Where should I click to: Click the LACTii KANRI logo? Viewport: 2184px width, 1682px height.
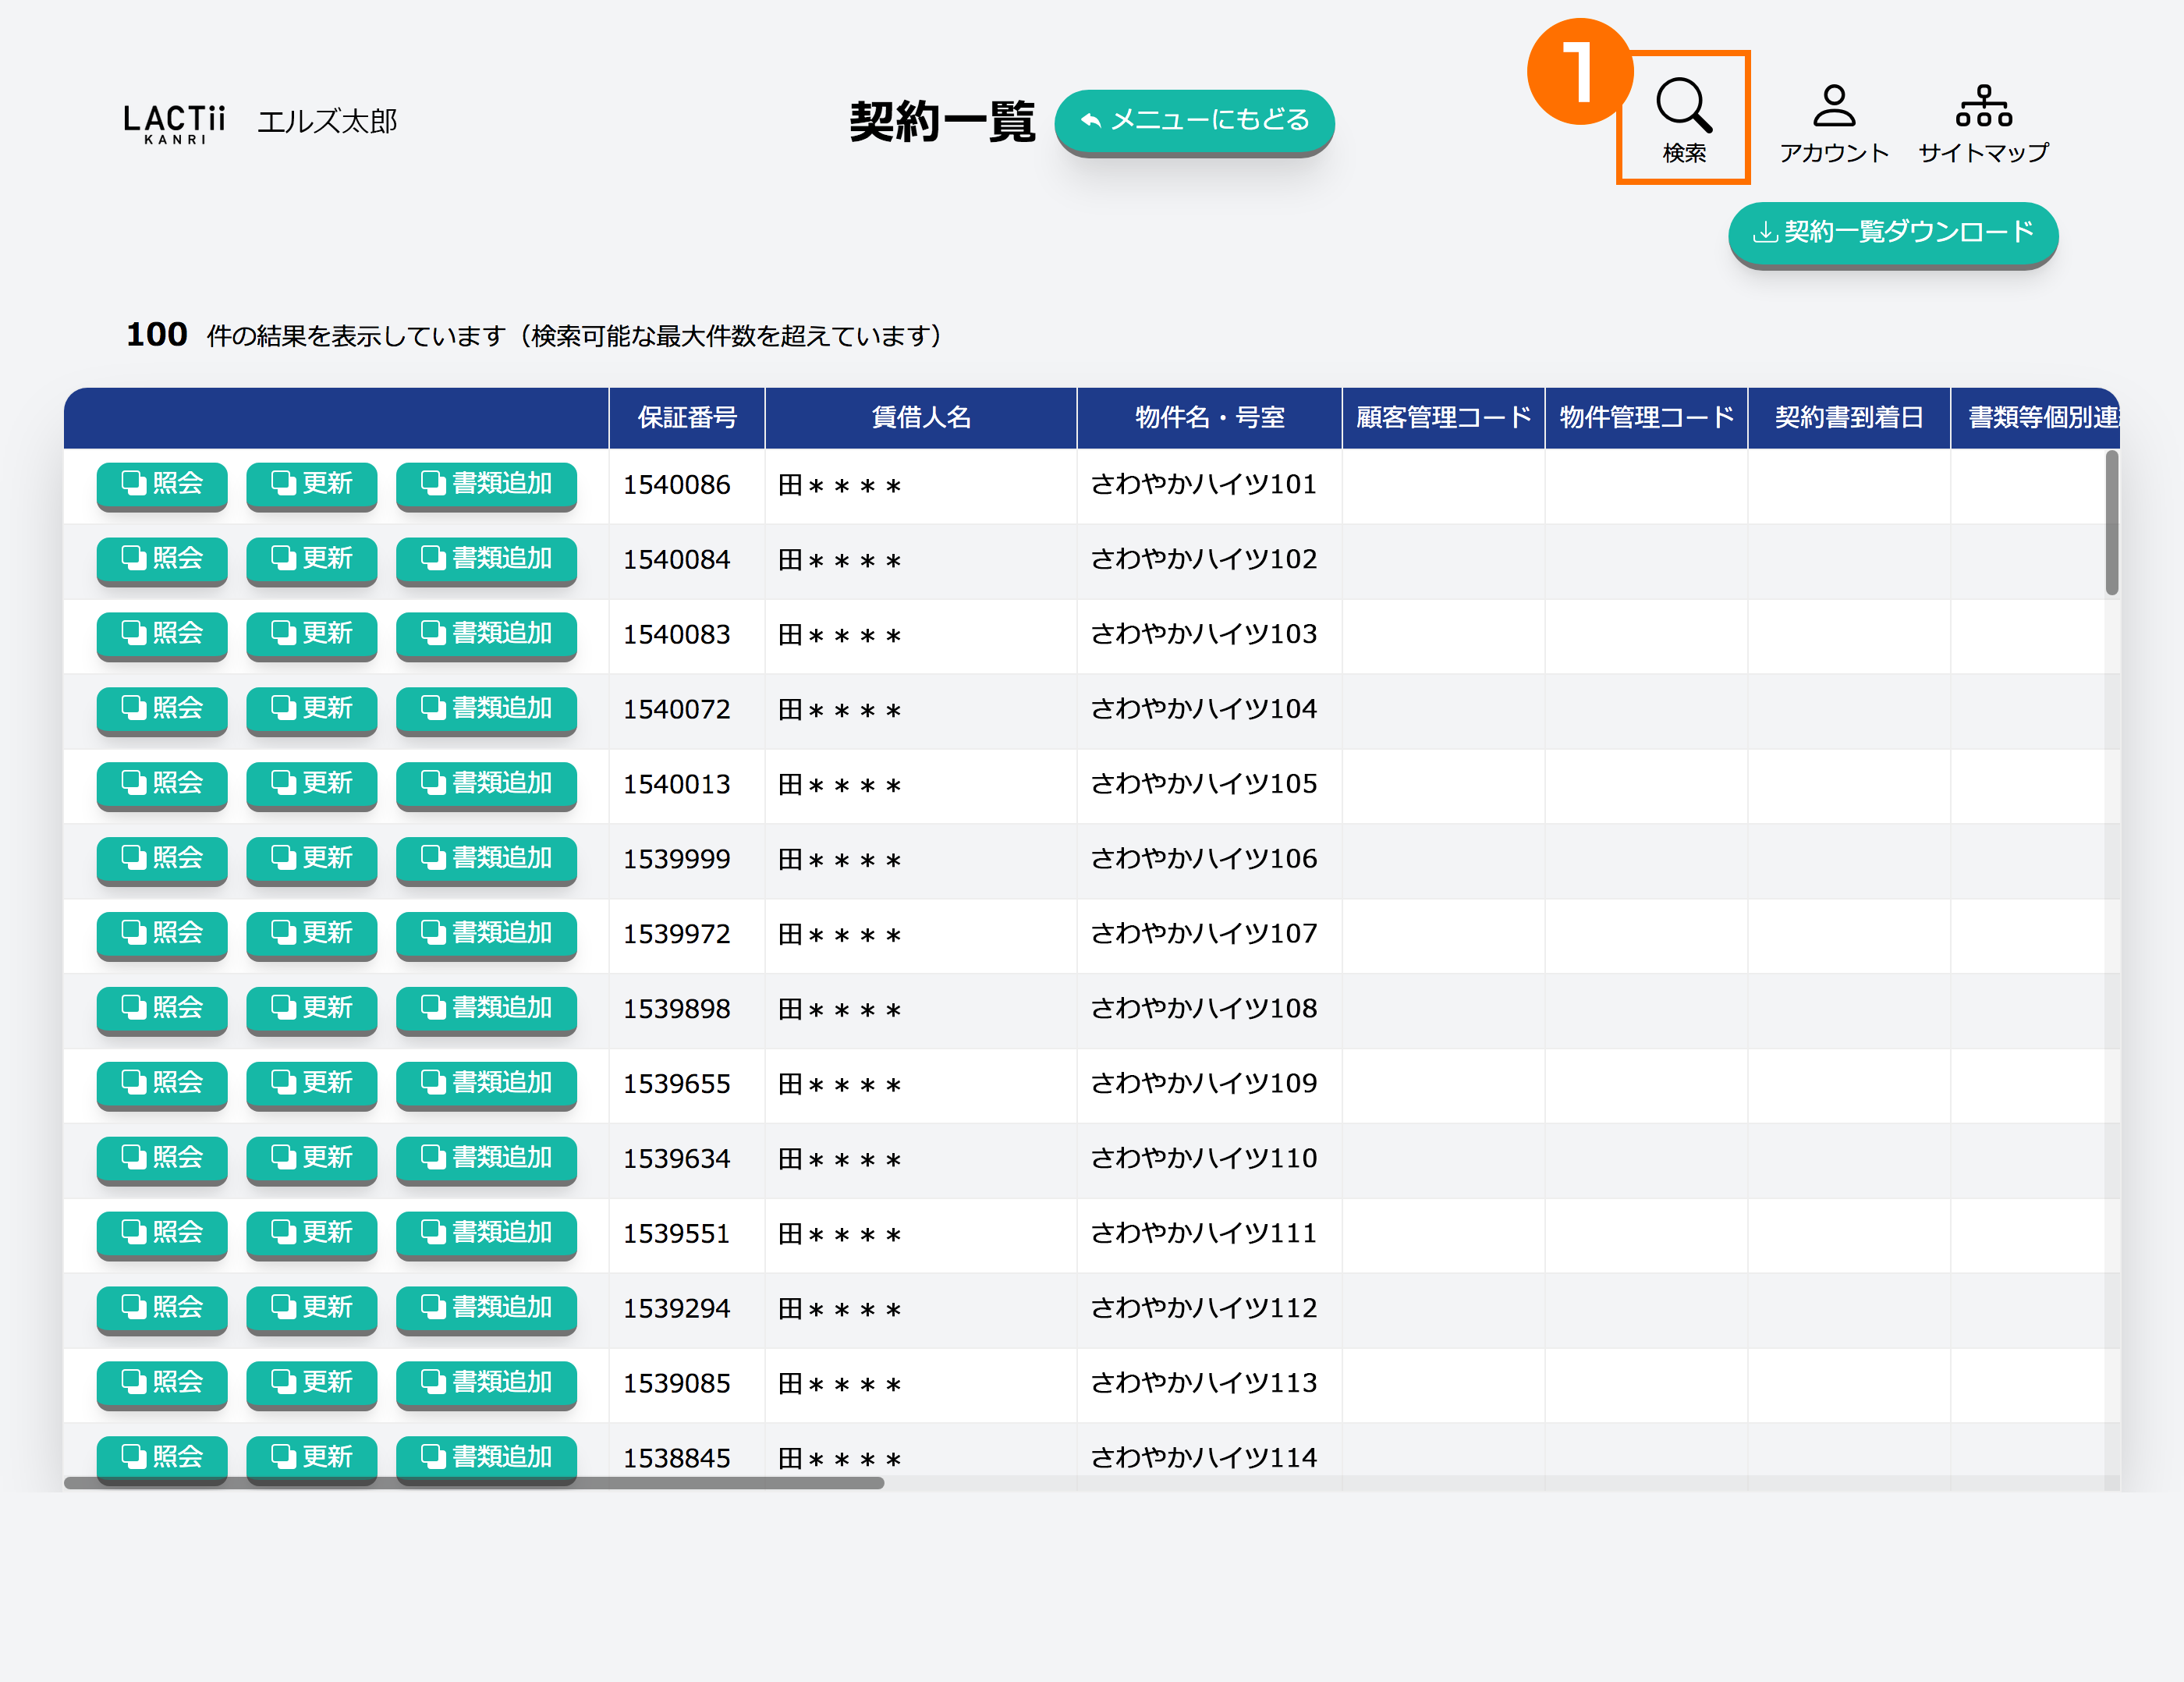(x=174, y=123)
